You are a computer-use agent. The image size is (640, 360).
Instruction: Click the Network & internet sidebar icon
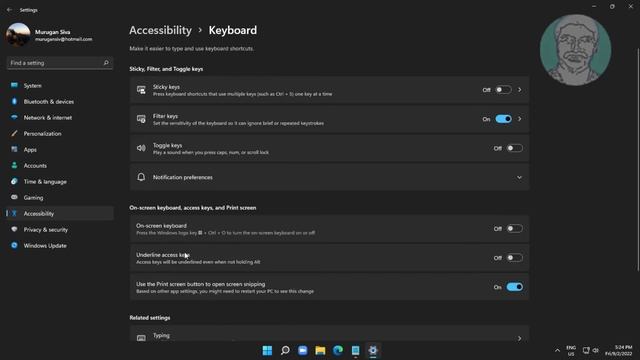click(14, 117)
